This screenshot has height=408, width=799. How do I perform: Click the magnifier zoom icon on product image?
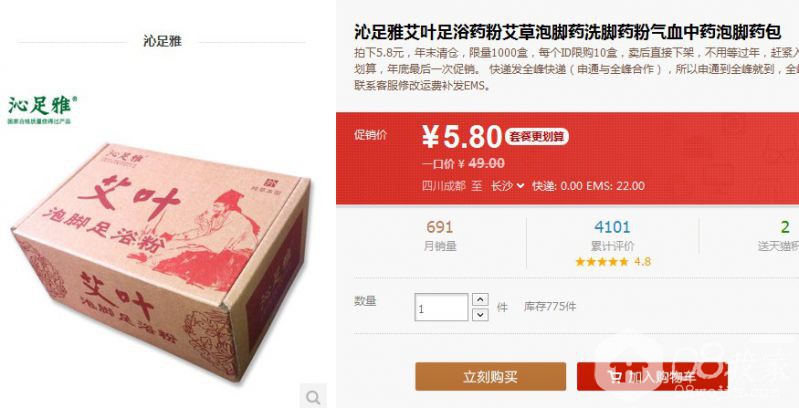click(x=313, y=396)
